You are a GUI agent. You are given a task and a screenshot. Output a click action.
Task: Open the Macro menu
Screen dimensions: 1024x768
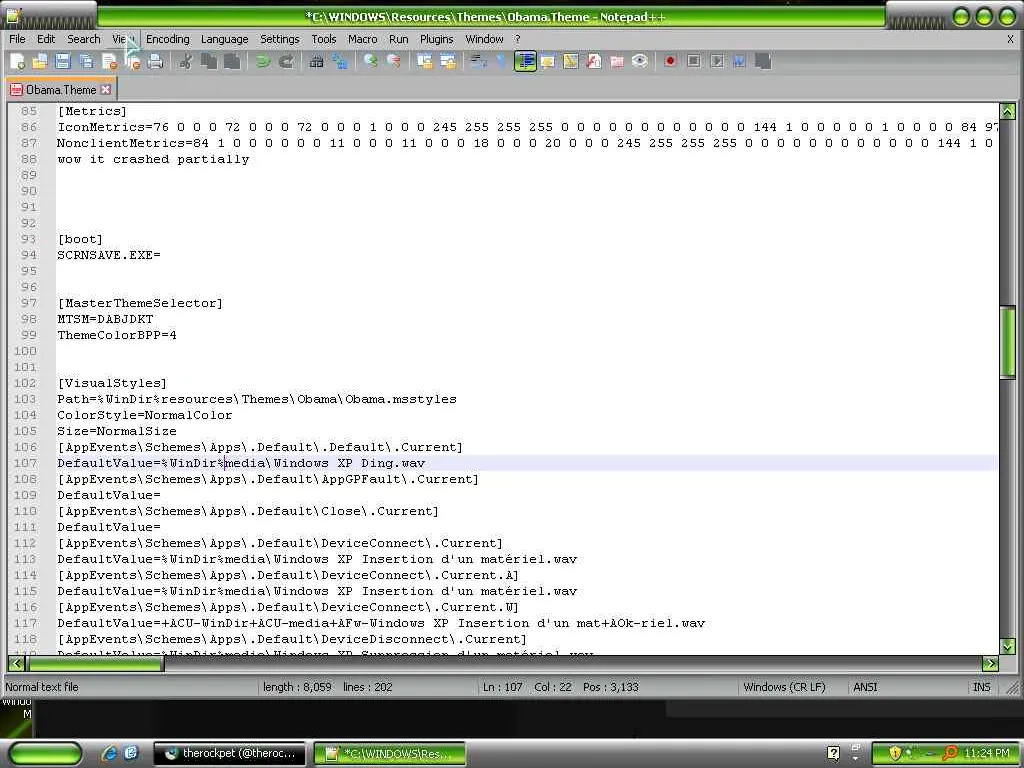(362, 39)
